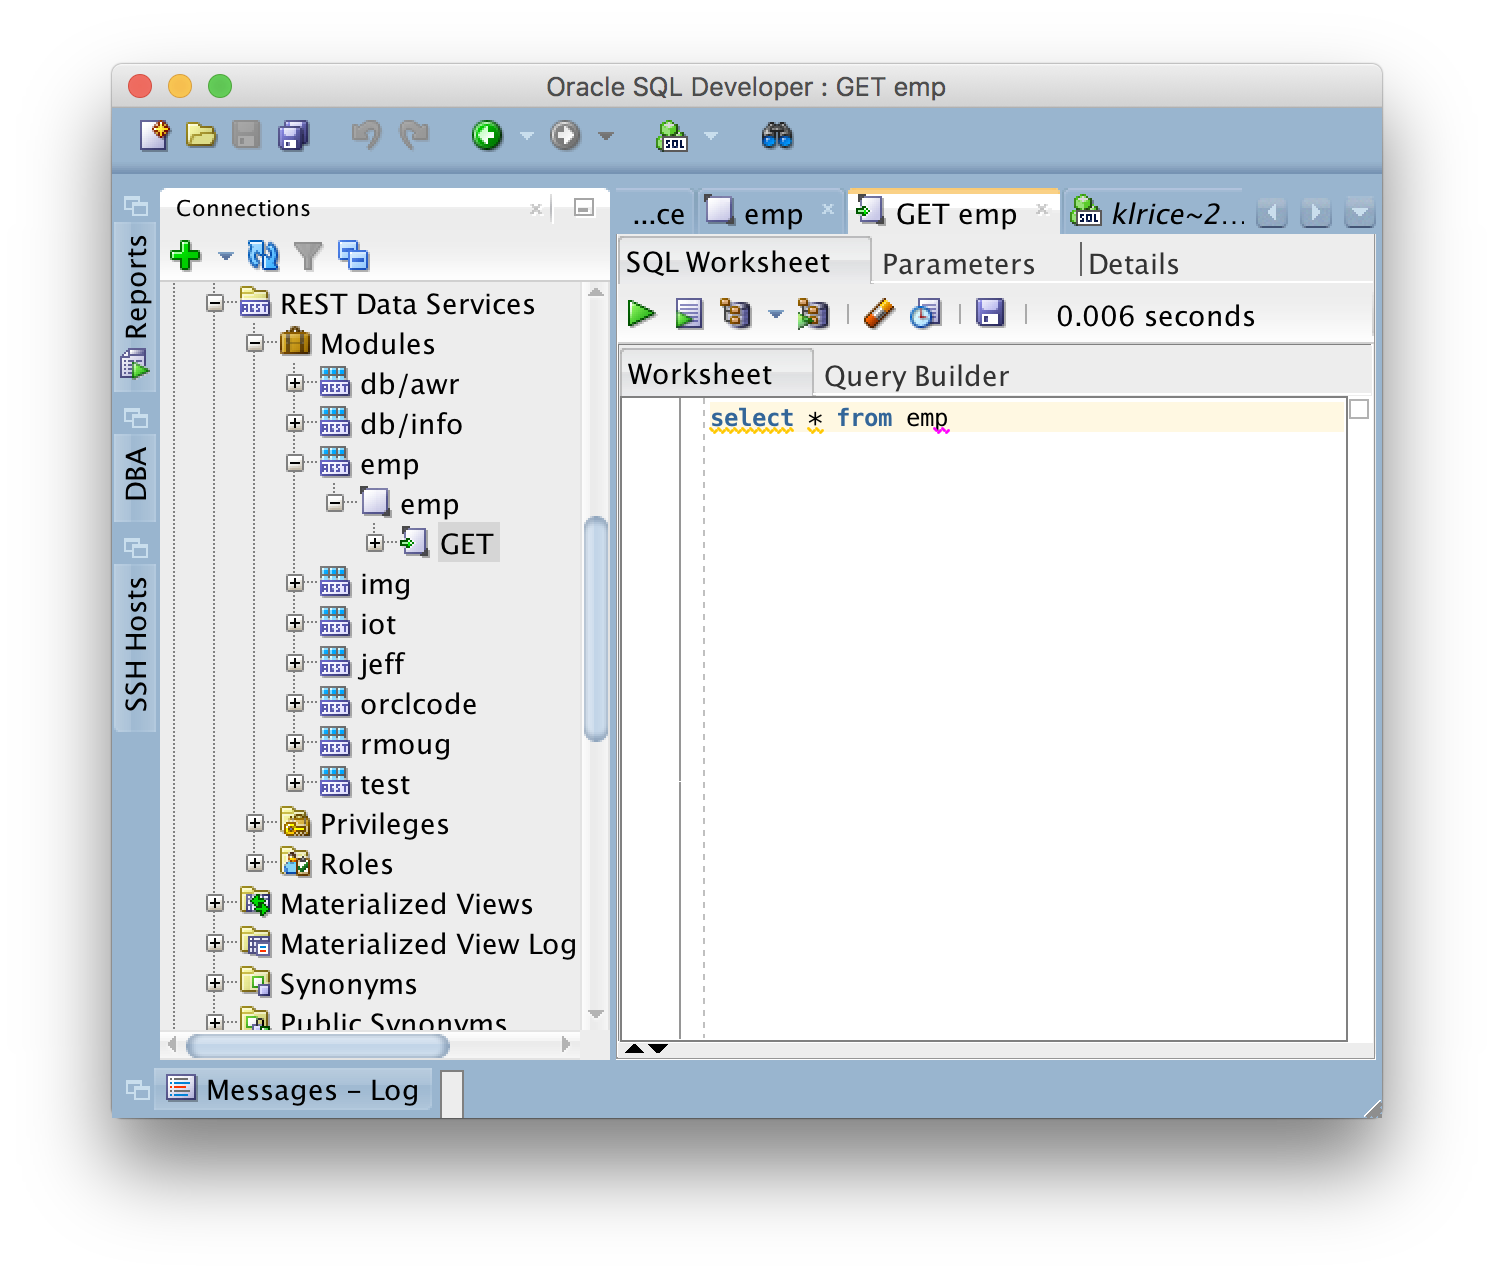Switch to the truncated ...ce editor tab
The width and height of the screenshot is (1494, 1278).
[657, 214]
